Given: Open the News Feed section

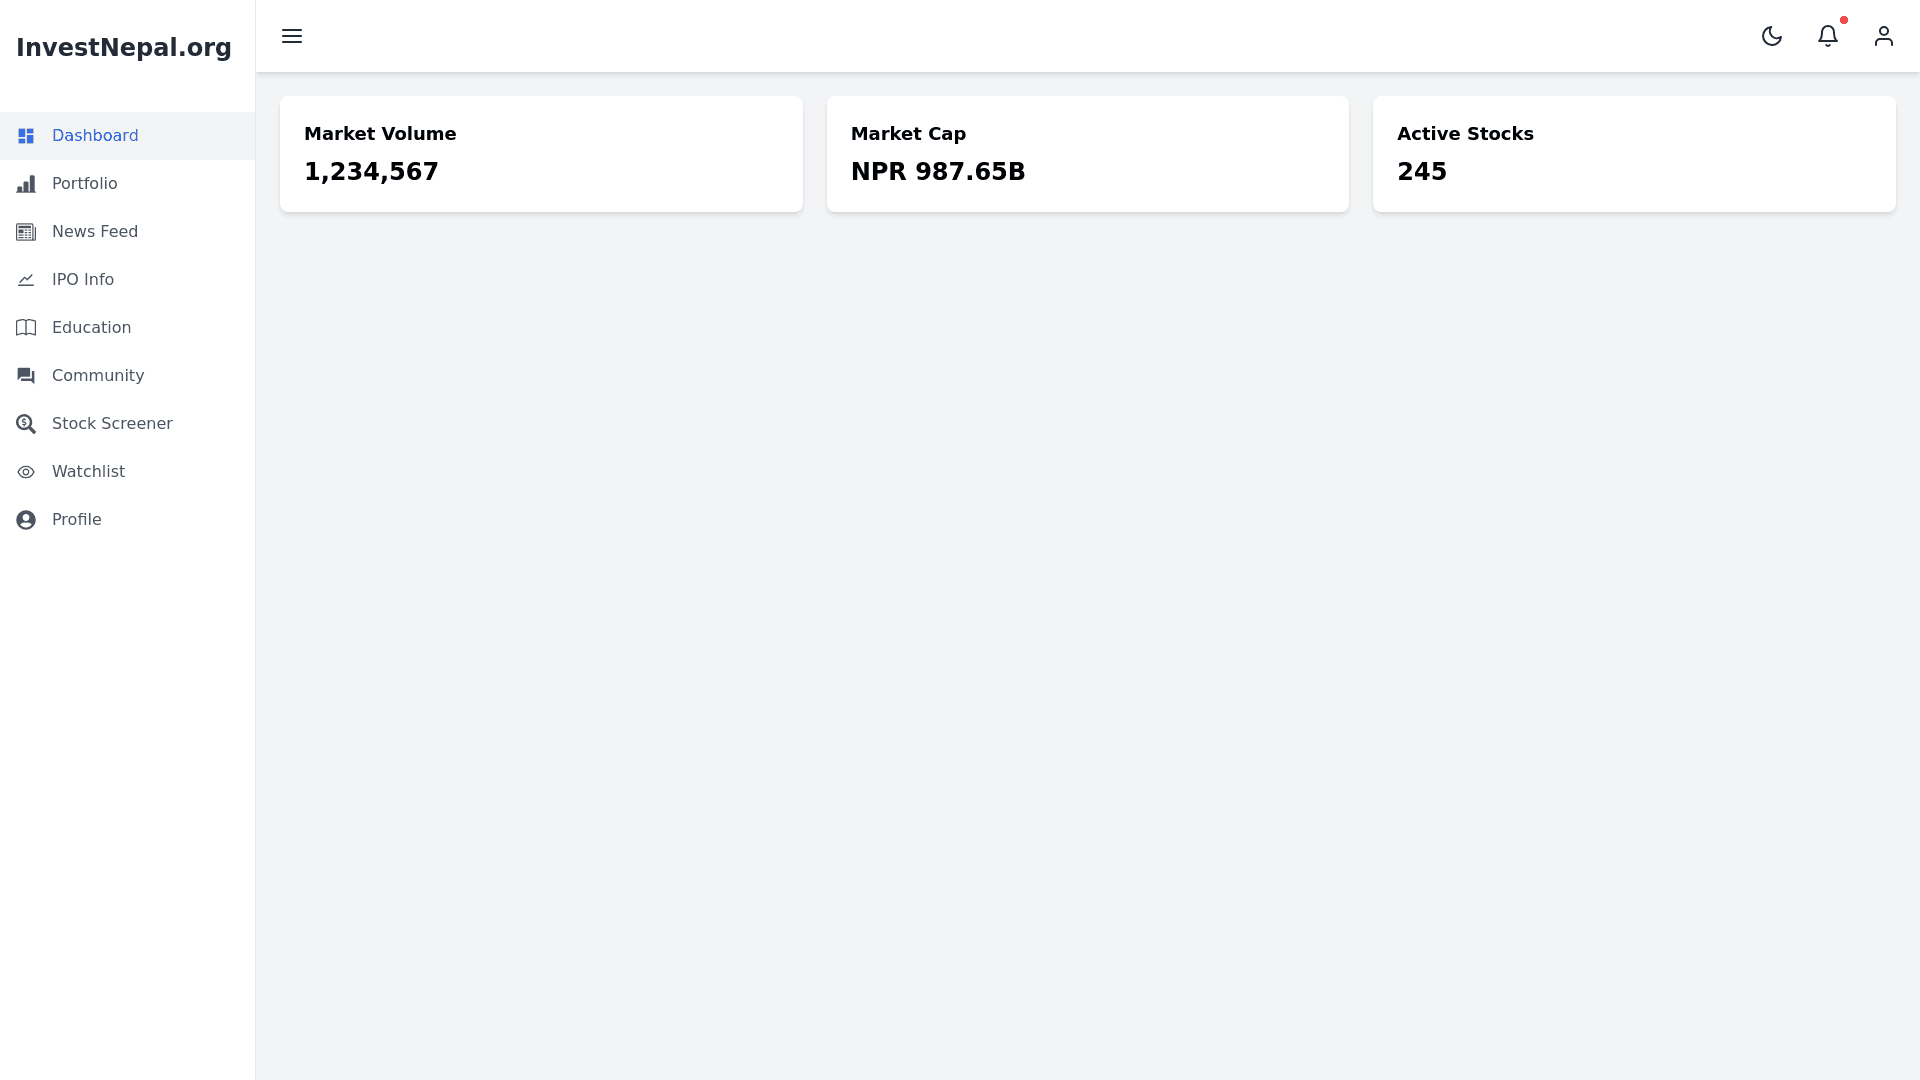Looking at the screenshot, I should coord(95,232).
